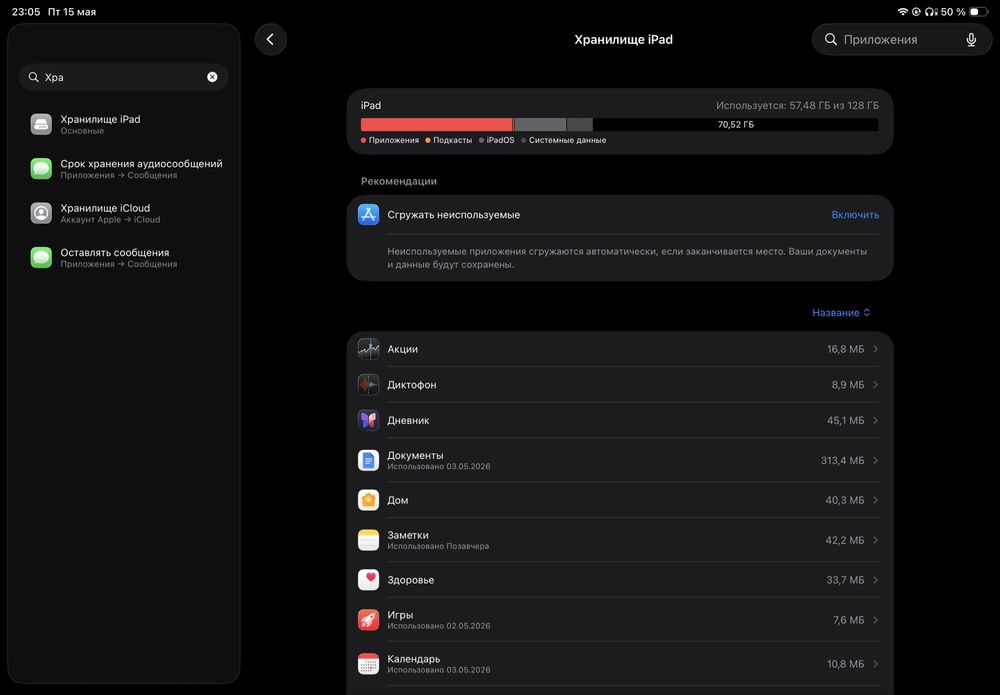The height and width of the screenshot is (695, 1000).
Task: Tap the Календарь app icon
Action: pos(369,664)
